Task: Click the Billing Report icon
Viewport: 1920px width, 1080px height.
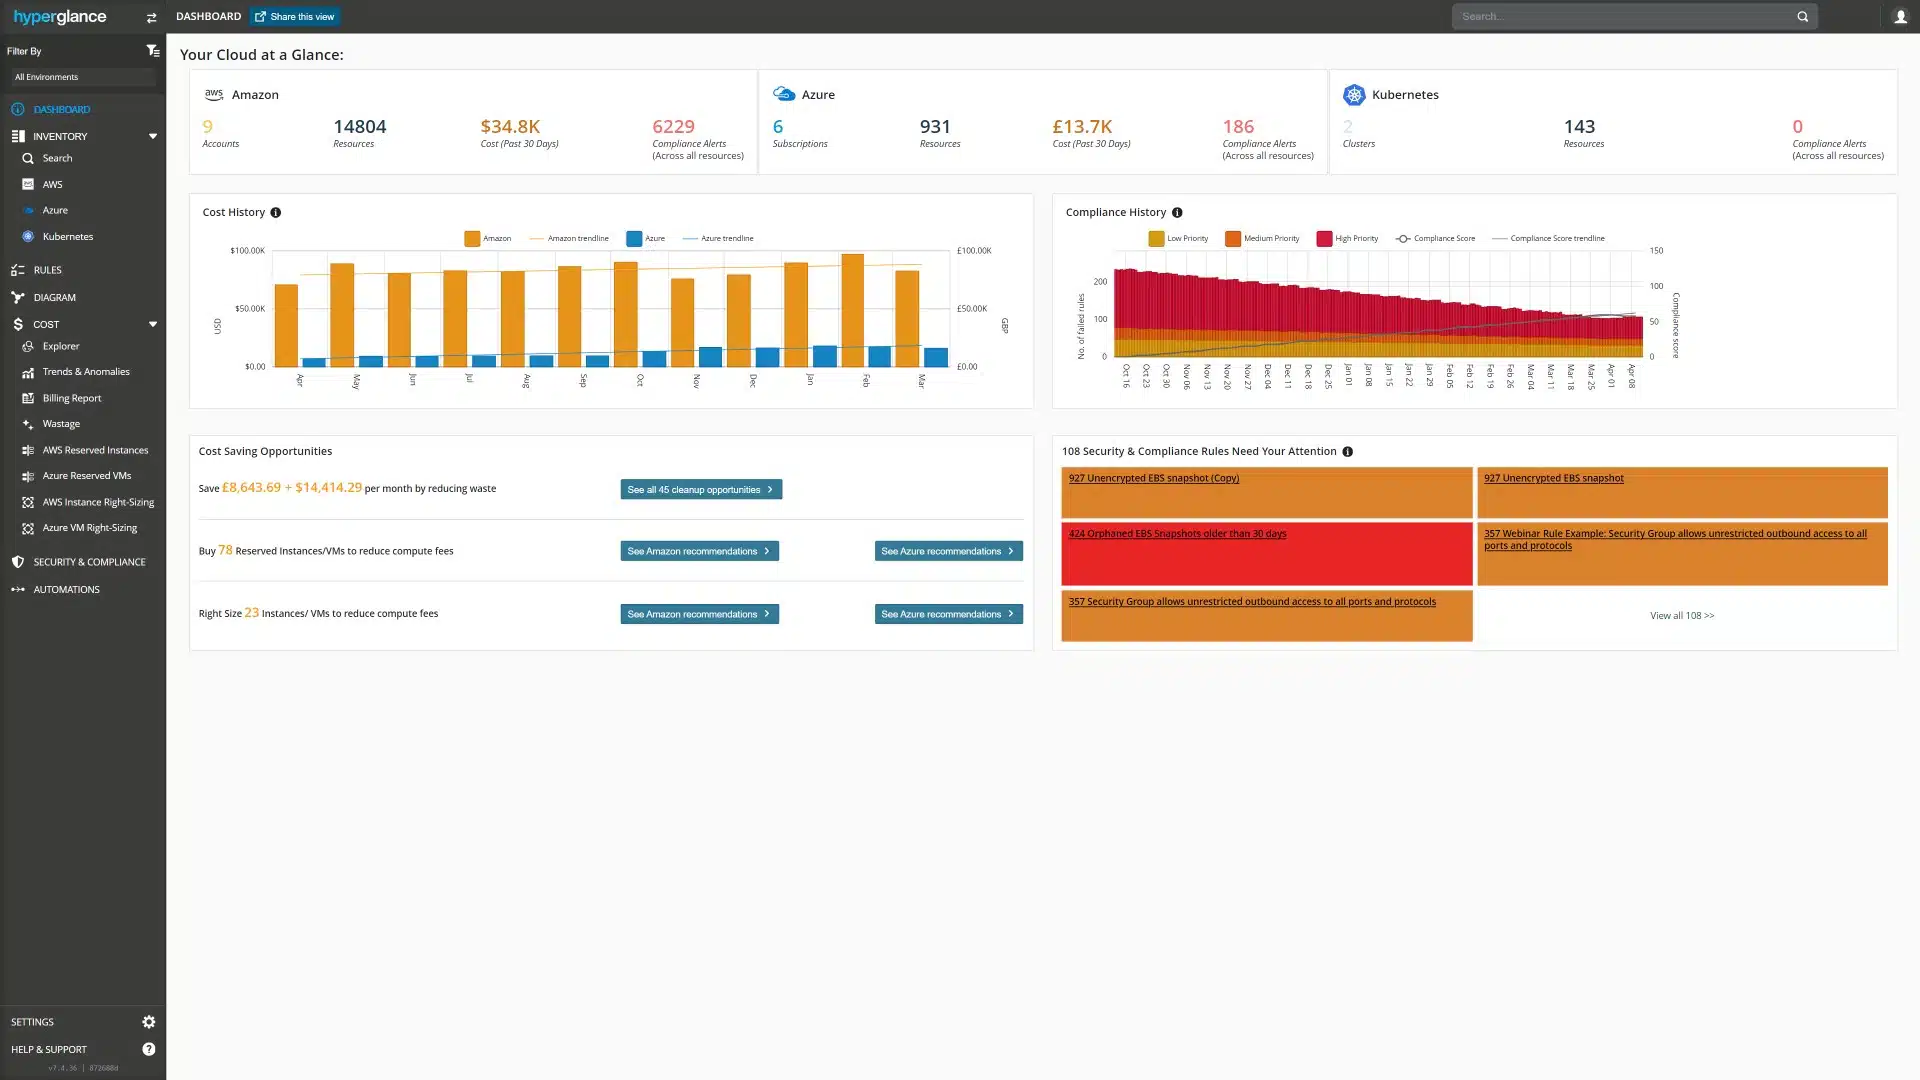Action: point(28,398)
